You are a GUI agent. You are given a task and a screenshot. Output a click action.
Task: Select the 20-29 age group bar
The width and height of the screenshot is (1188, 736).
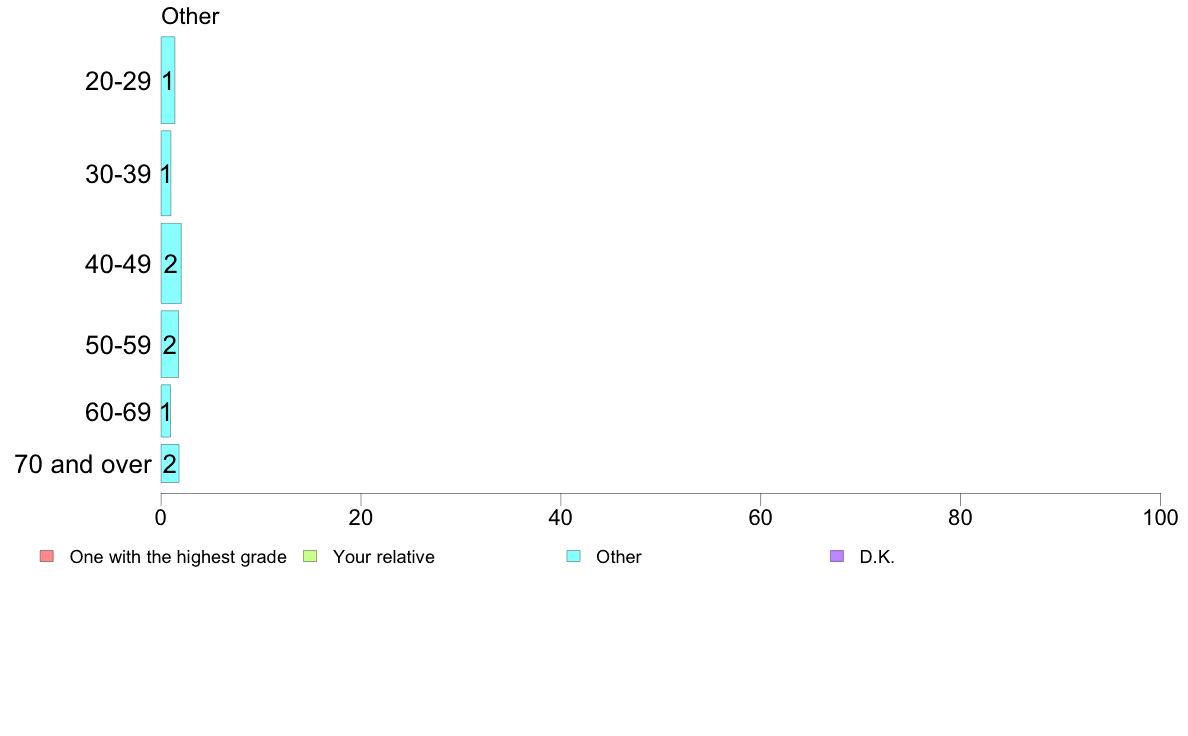(167, 80)
